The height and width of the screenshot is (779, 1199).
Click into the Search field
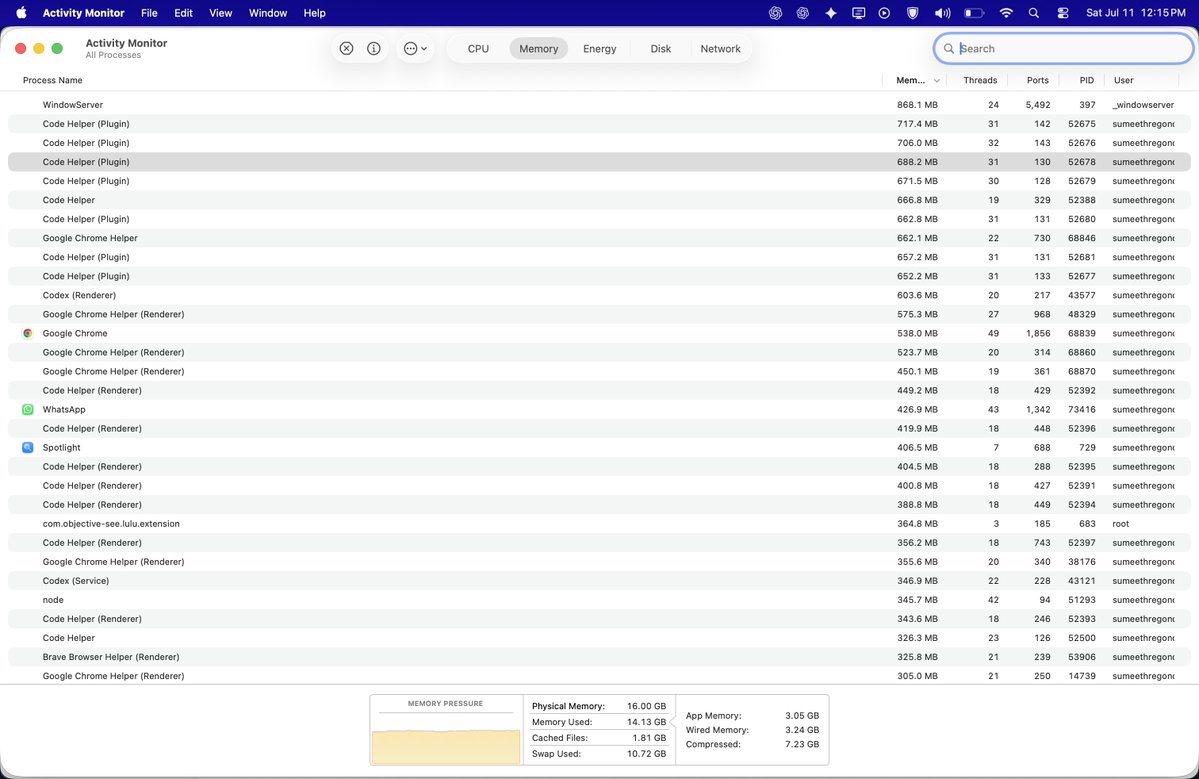click(x=1063, y=48)
